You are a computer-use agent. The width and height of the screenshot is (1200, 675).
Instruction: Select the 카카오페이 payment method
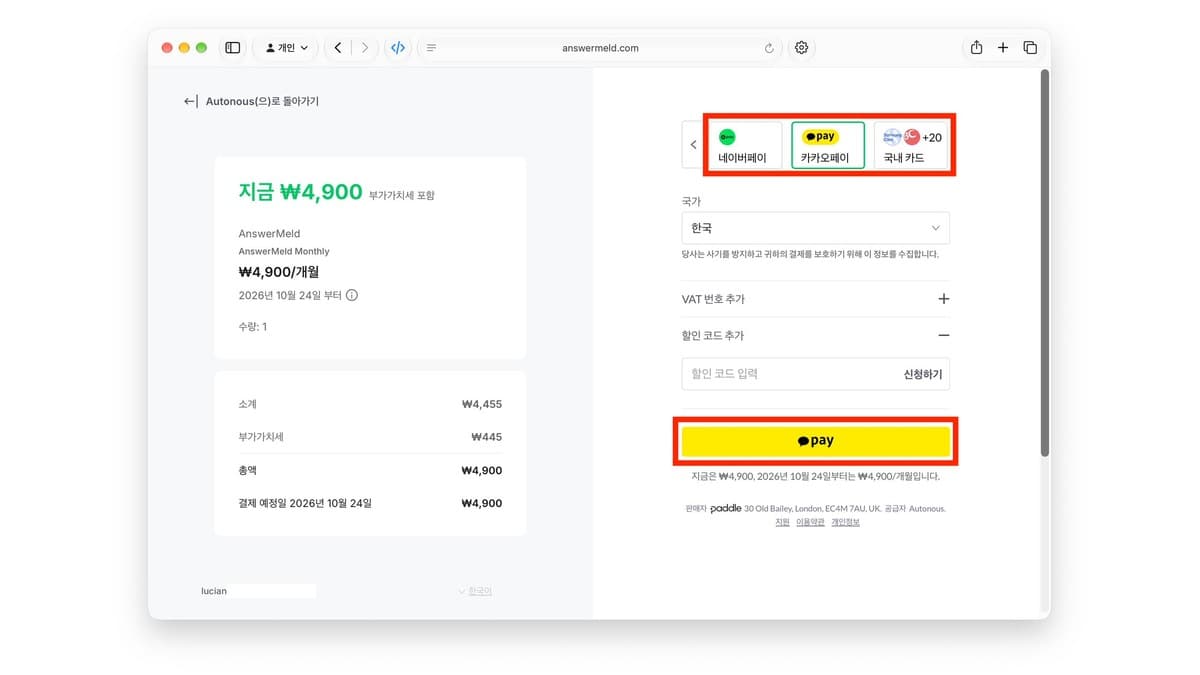coord(828,146)
